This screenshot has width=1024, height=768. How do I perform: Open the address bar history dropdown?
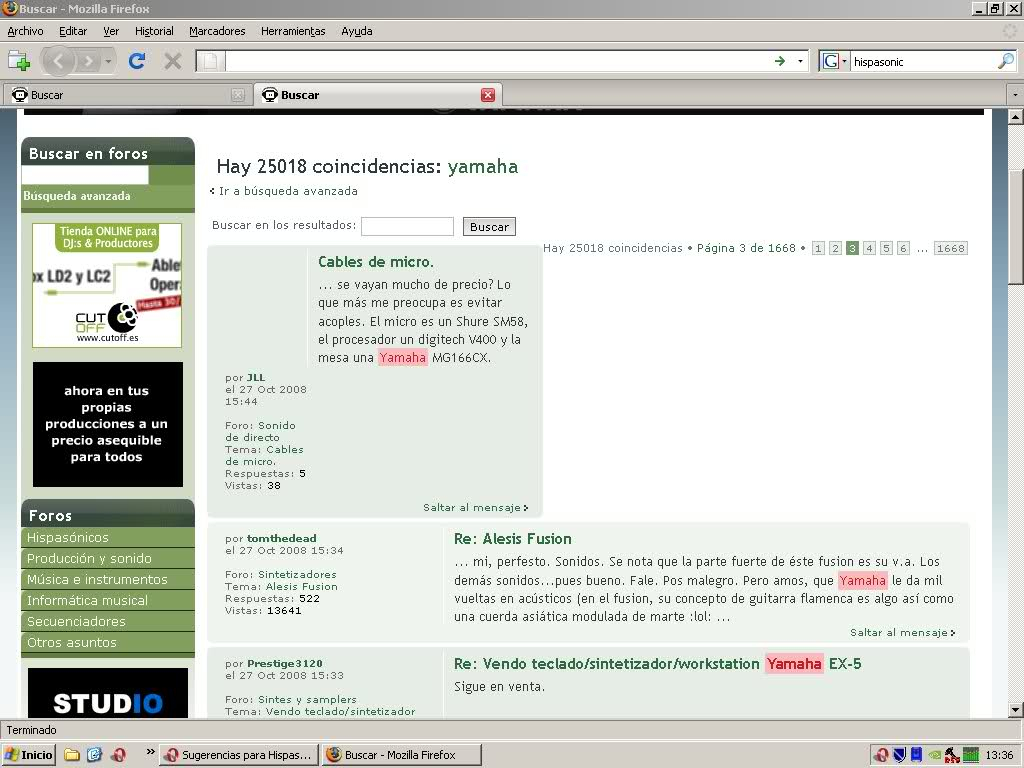click(x=800, y=61)
